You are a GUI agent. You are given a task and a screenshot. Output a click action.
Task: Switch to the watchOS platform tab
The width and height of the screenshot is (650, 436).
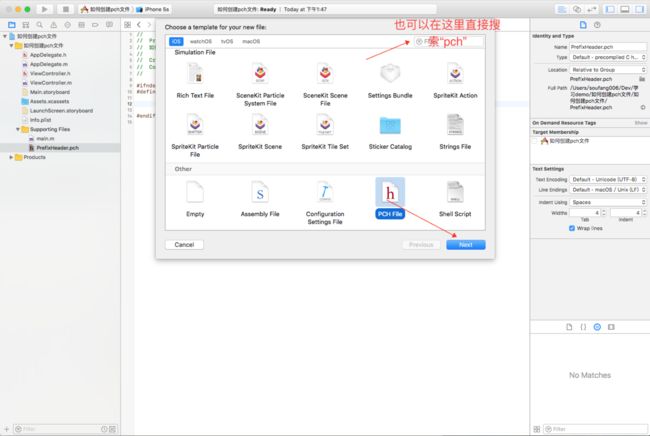click(x=201, y=41)
